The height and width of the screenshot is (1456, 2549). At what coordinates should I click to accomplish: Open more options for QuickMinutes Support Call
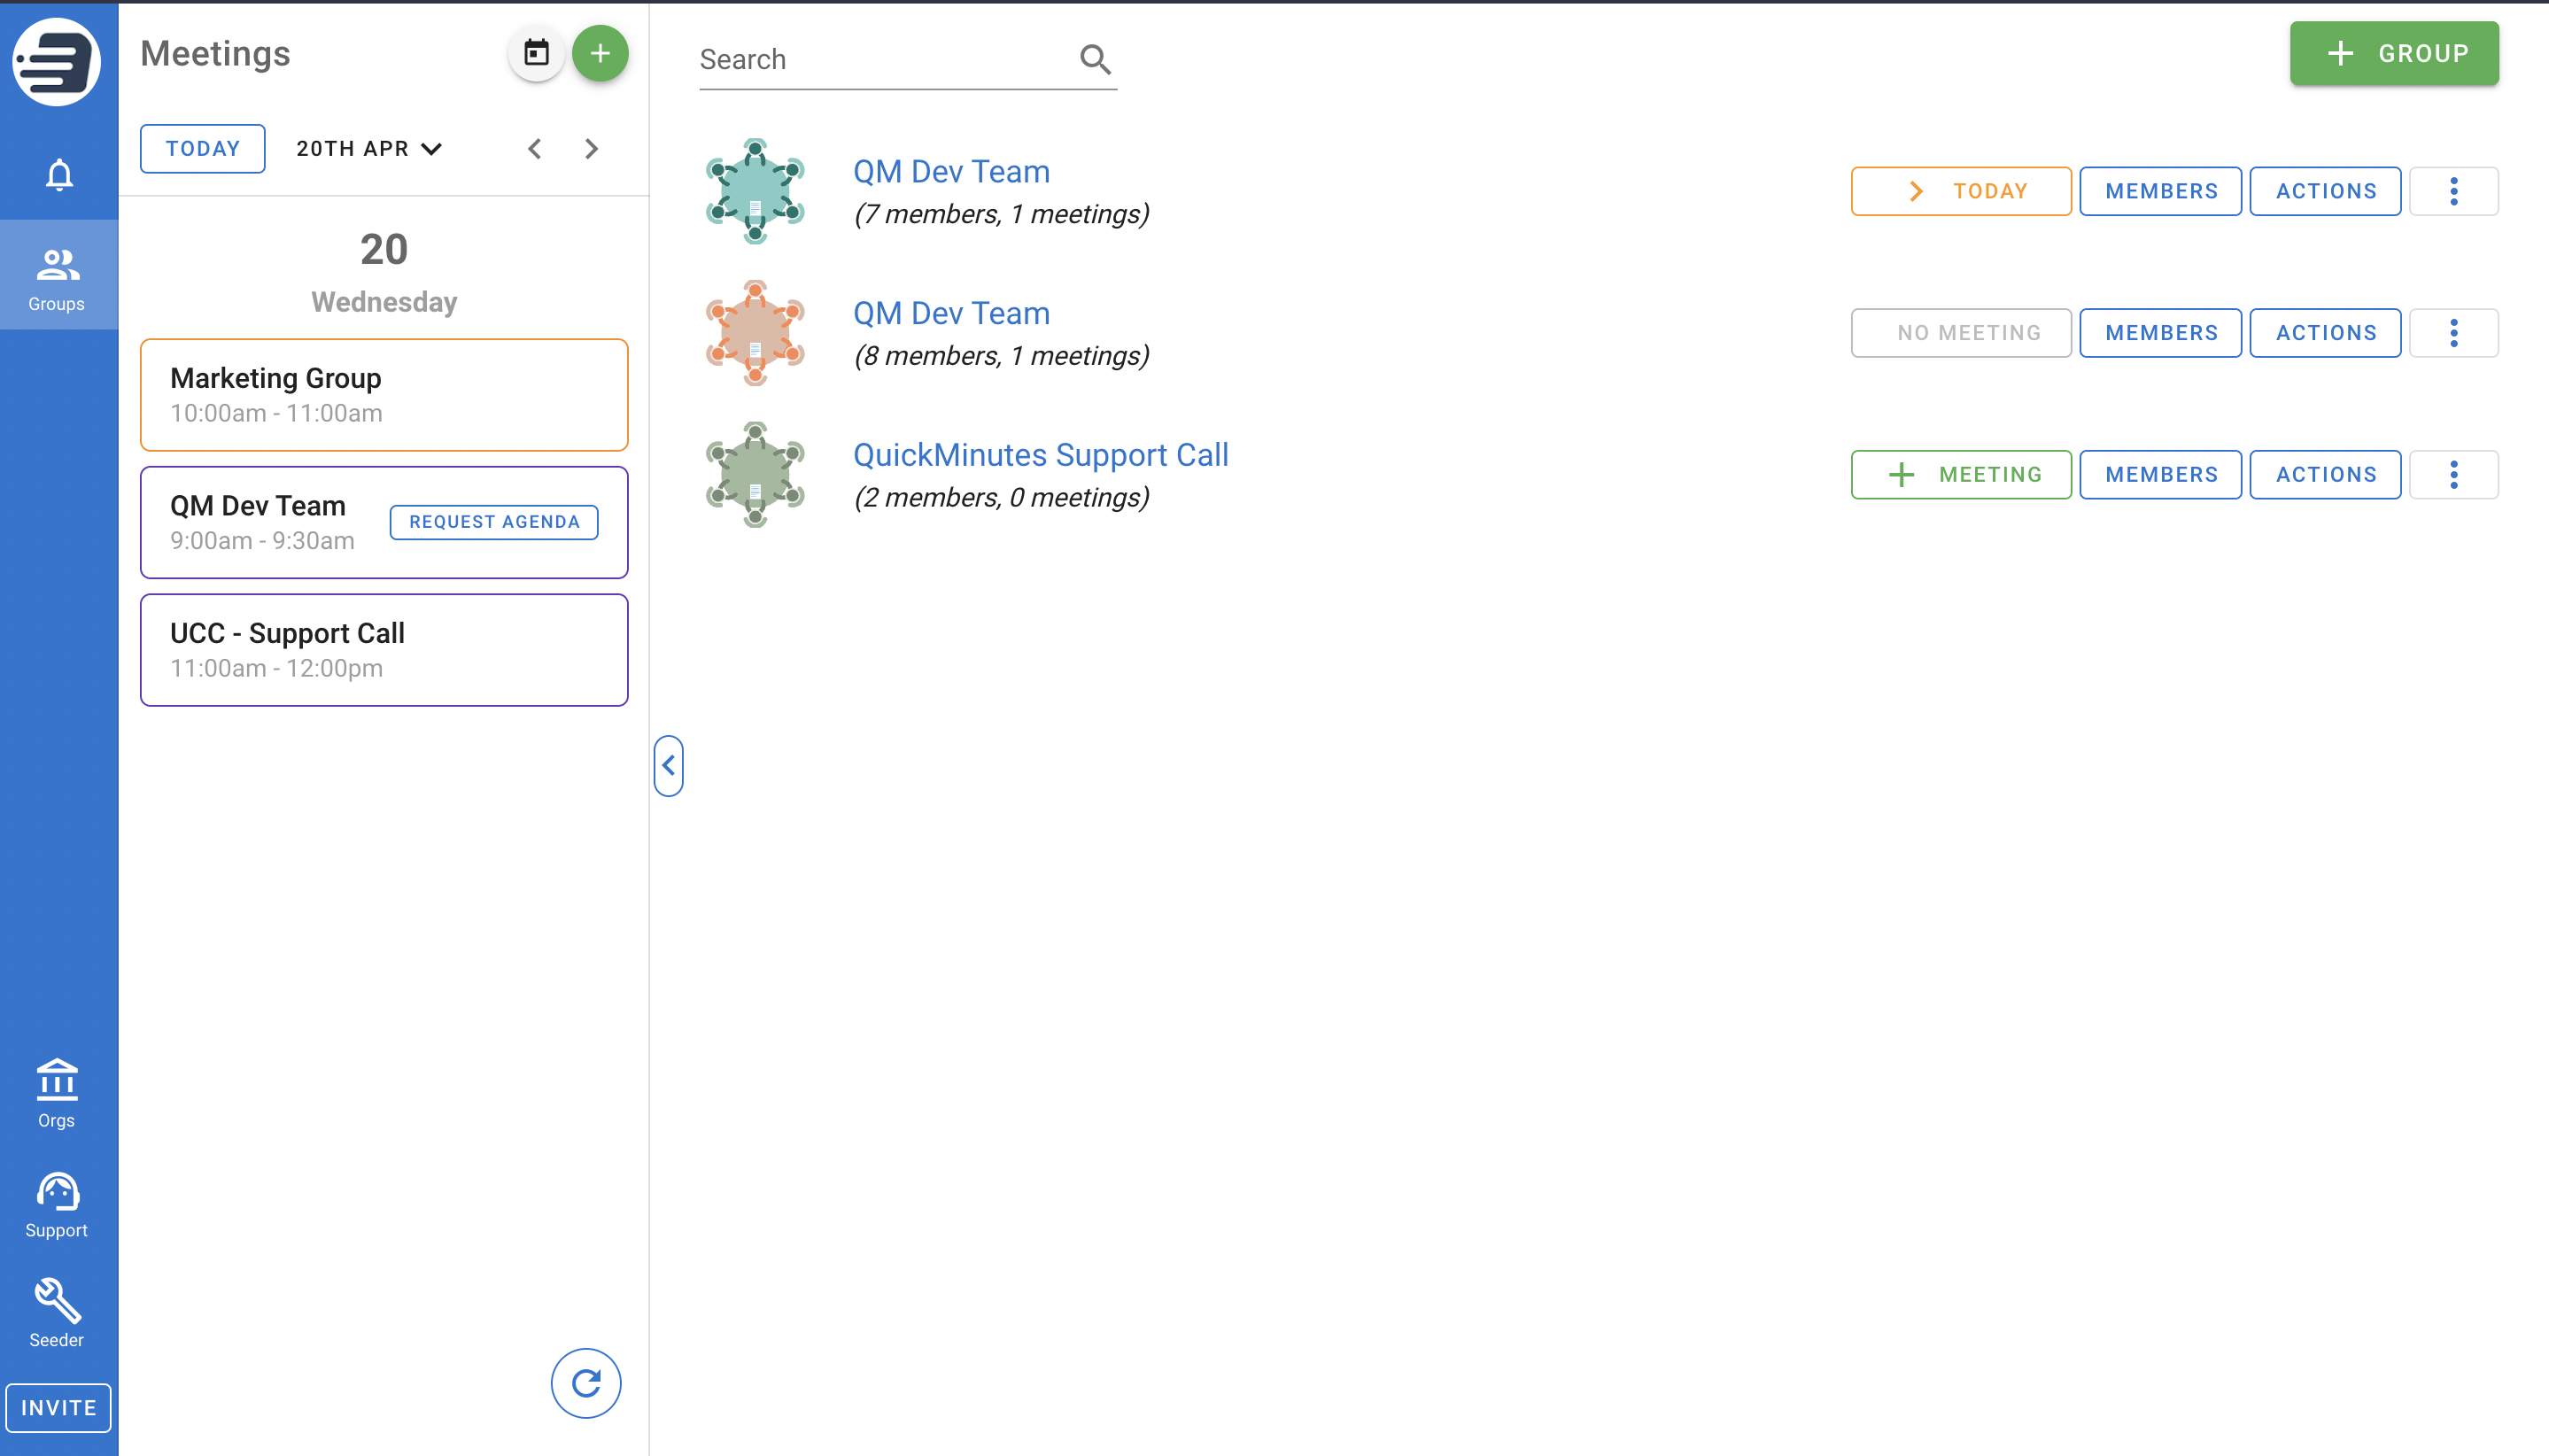tap(2454, 475)
